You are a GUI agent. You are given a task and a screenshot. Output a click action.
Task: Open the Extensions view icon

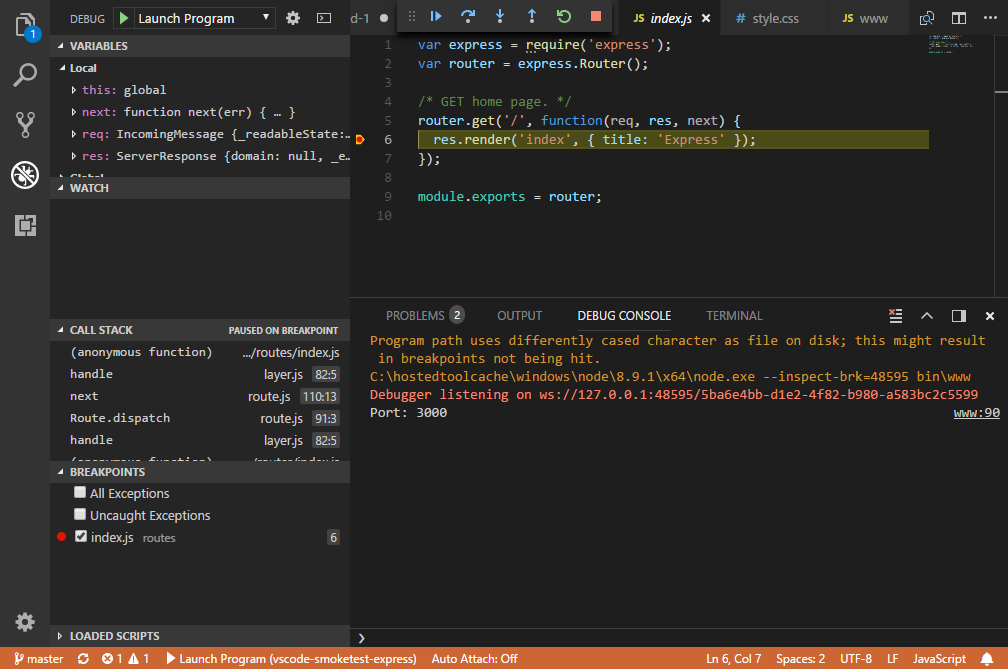click(25, 226)
